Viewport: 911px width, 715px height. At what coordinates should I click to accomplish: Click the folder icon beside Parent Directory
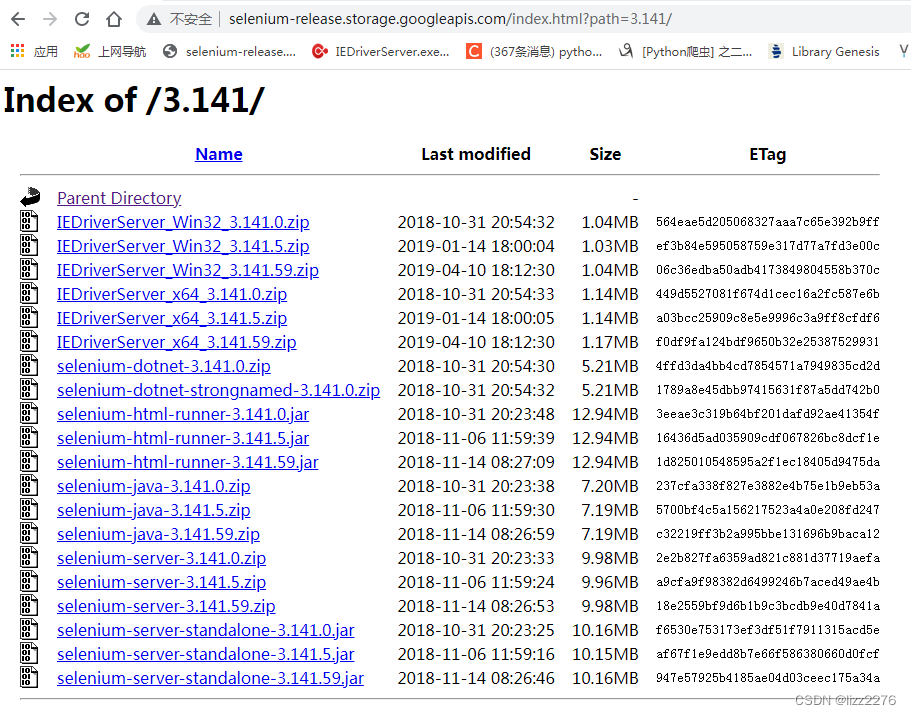tap(29, 197)
